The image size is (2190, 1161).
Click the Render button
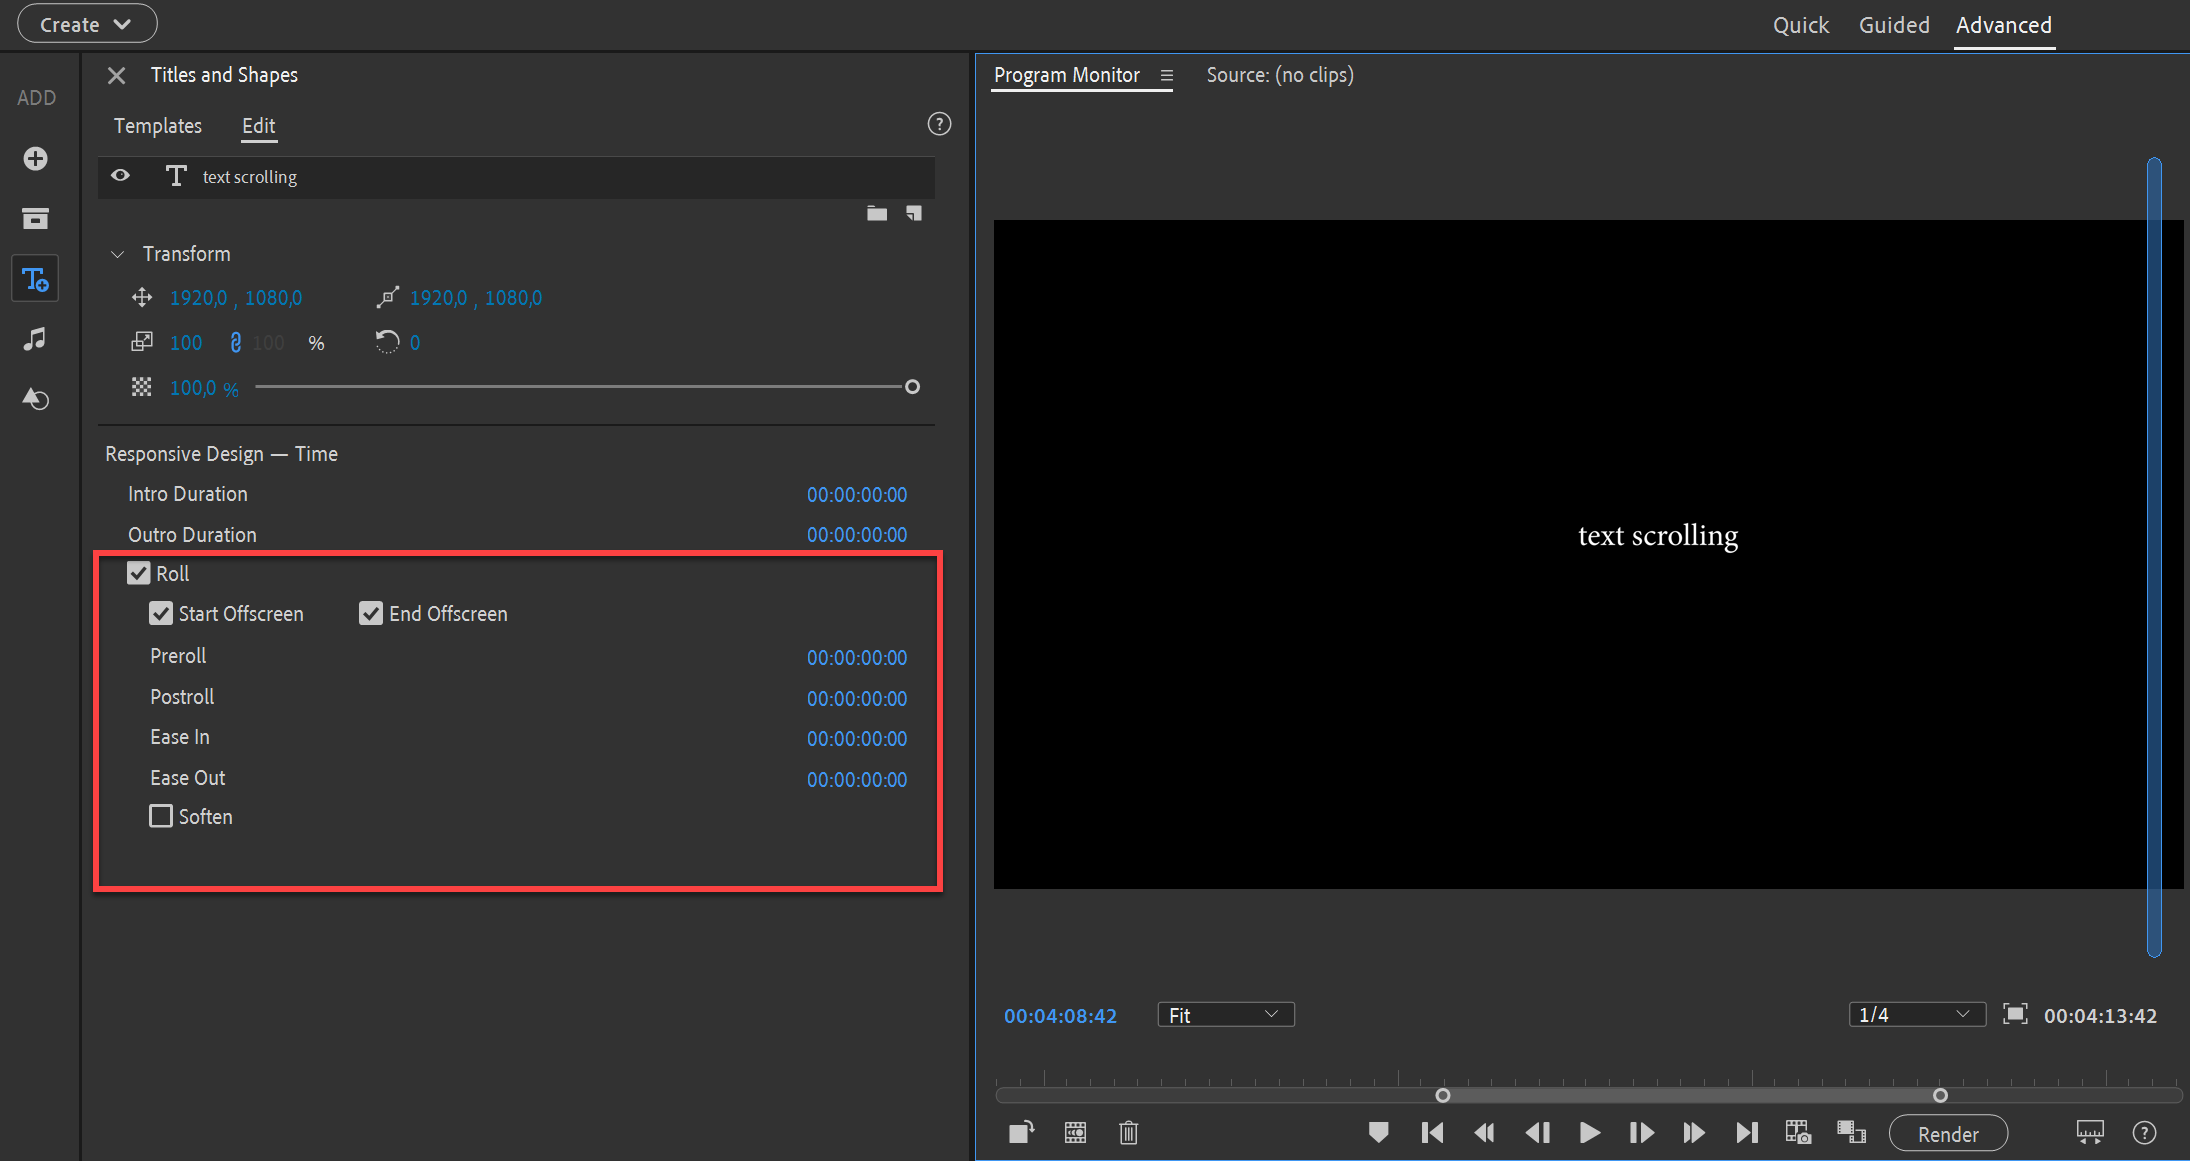coord(1948,1133)
